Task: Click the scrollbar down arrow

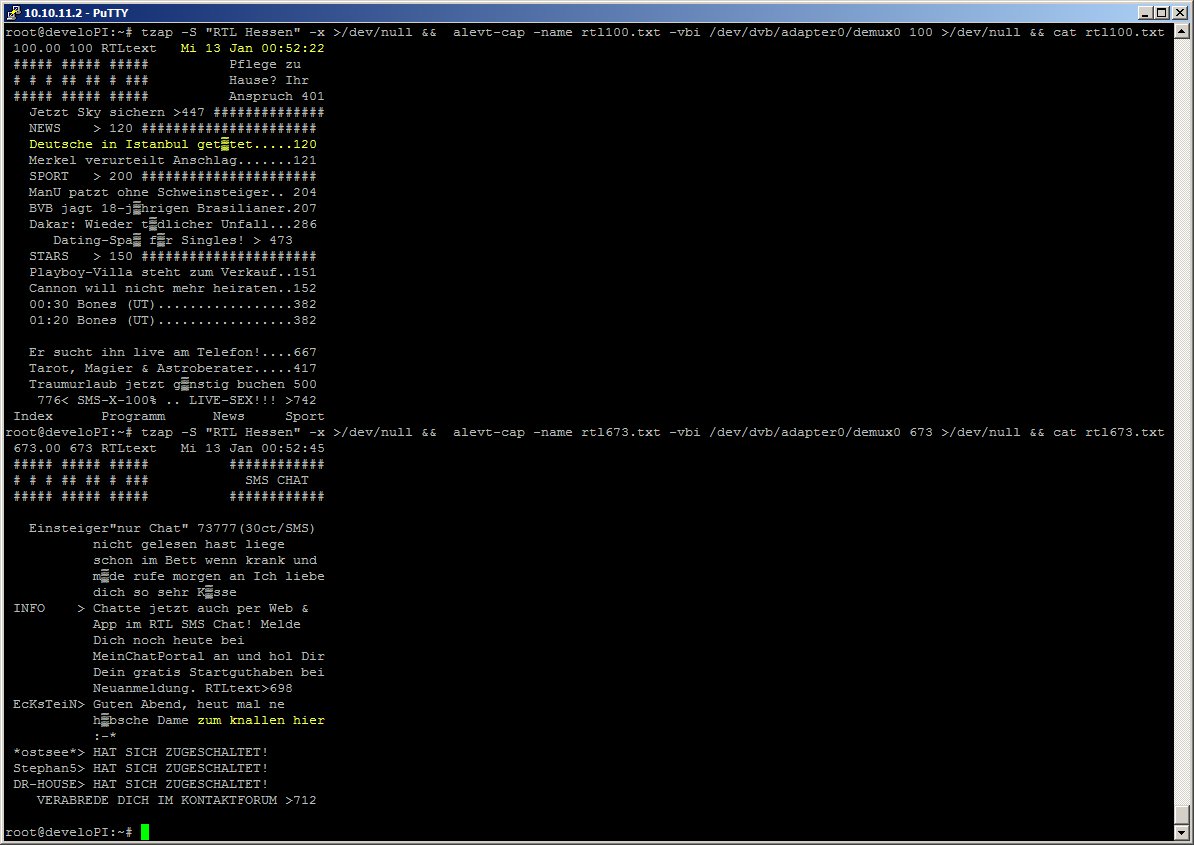Action: 1182,832
